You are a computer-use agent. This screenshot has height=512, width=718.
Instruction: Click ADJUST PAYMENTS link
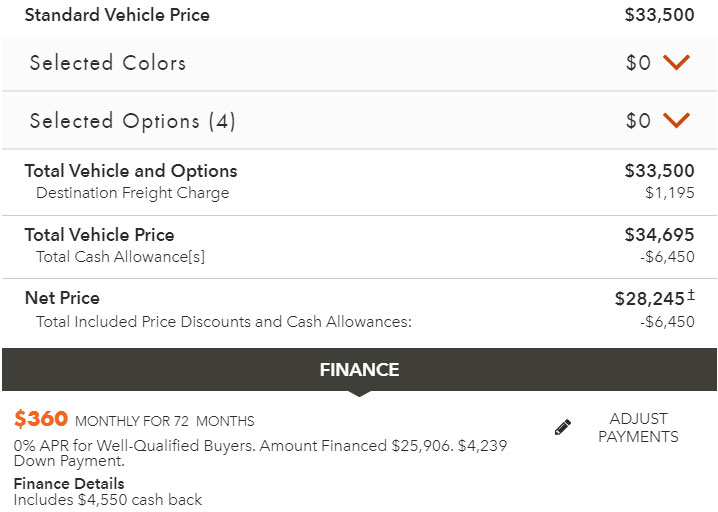coord(638,427)
